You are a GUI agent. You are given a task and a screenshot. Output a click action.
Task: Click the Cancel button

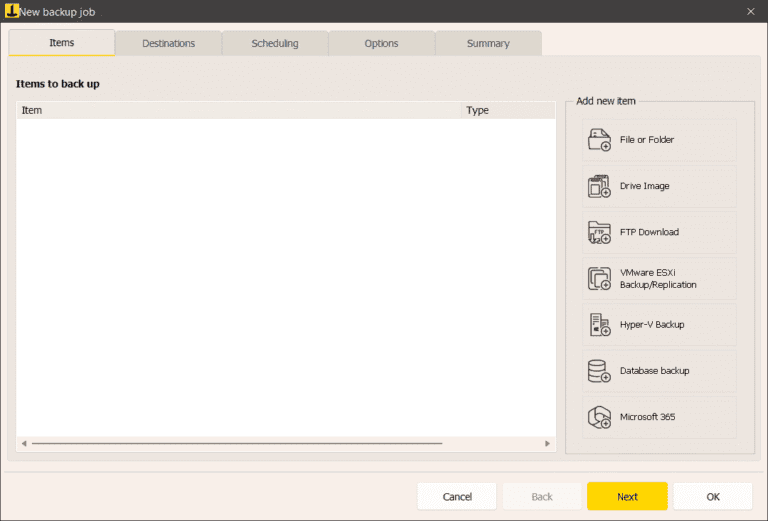point(457,497)
